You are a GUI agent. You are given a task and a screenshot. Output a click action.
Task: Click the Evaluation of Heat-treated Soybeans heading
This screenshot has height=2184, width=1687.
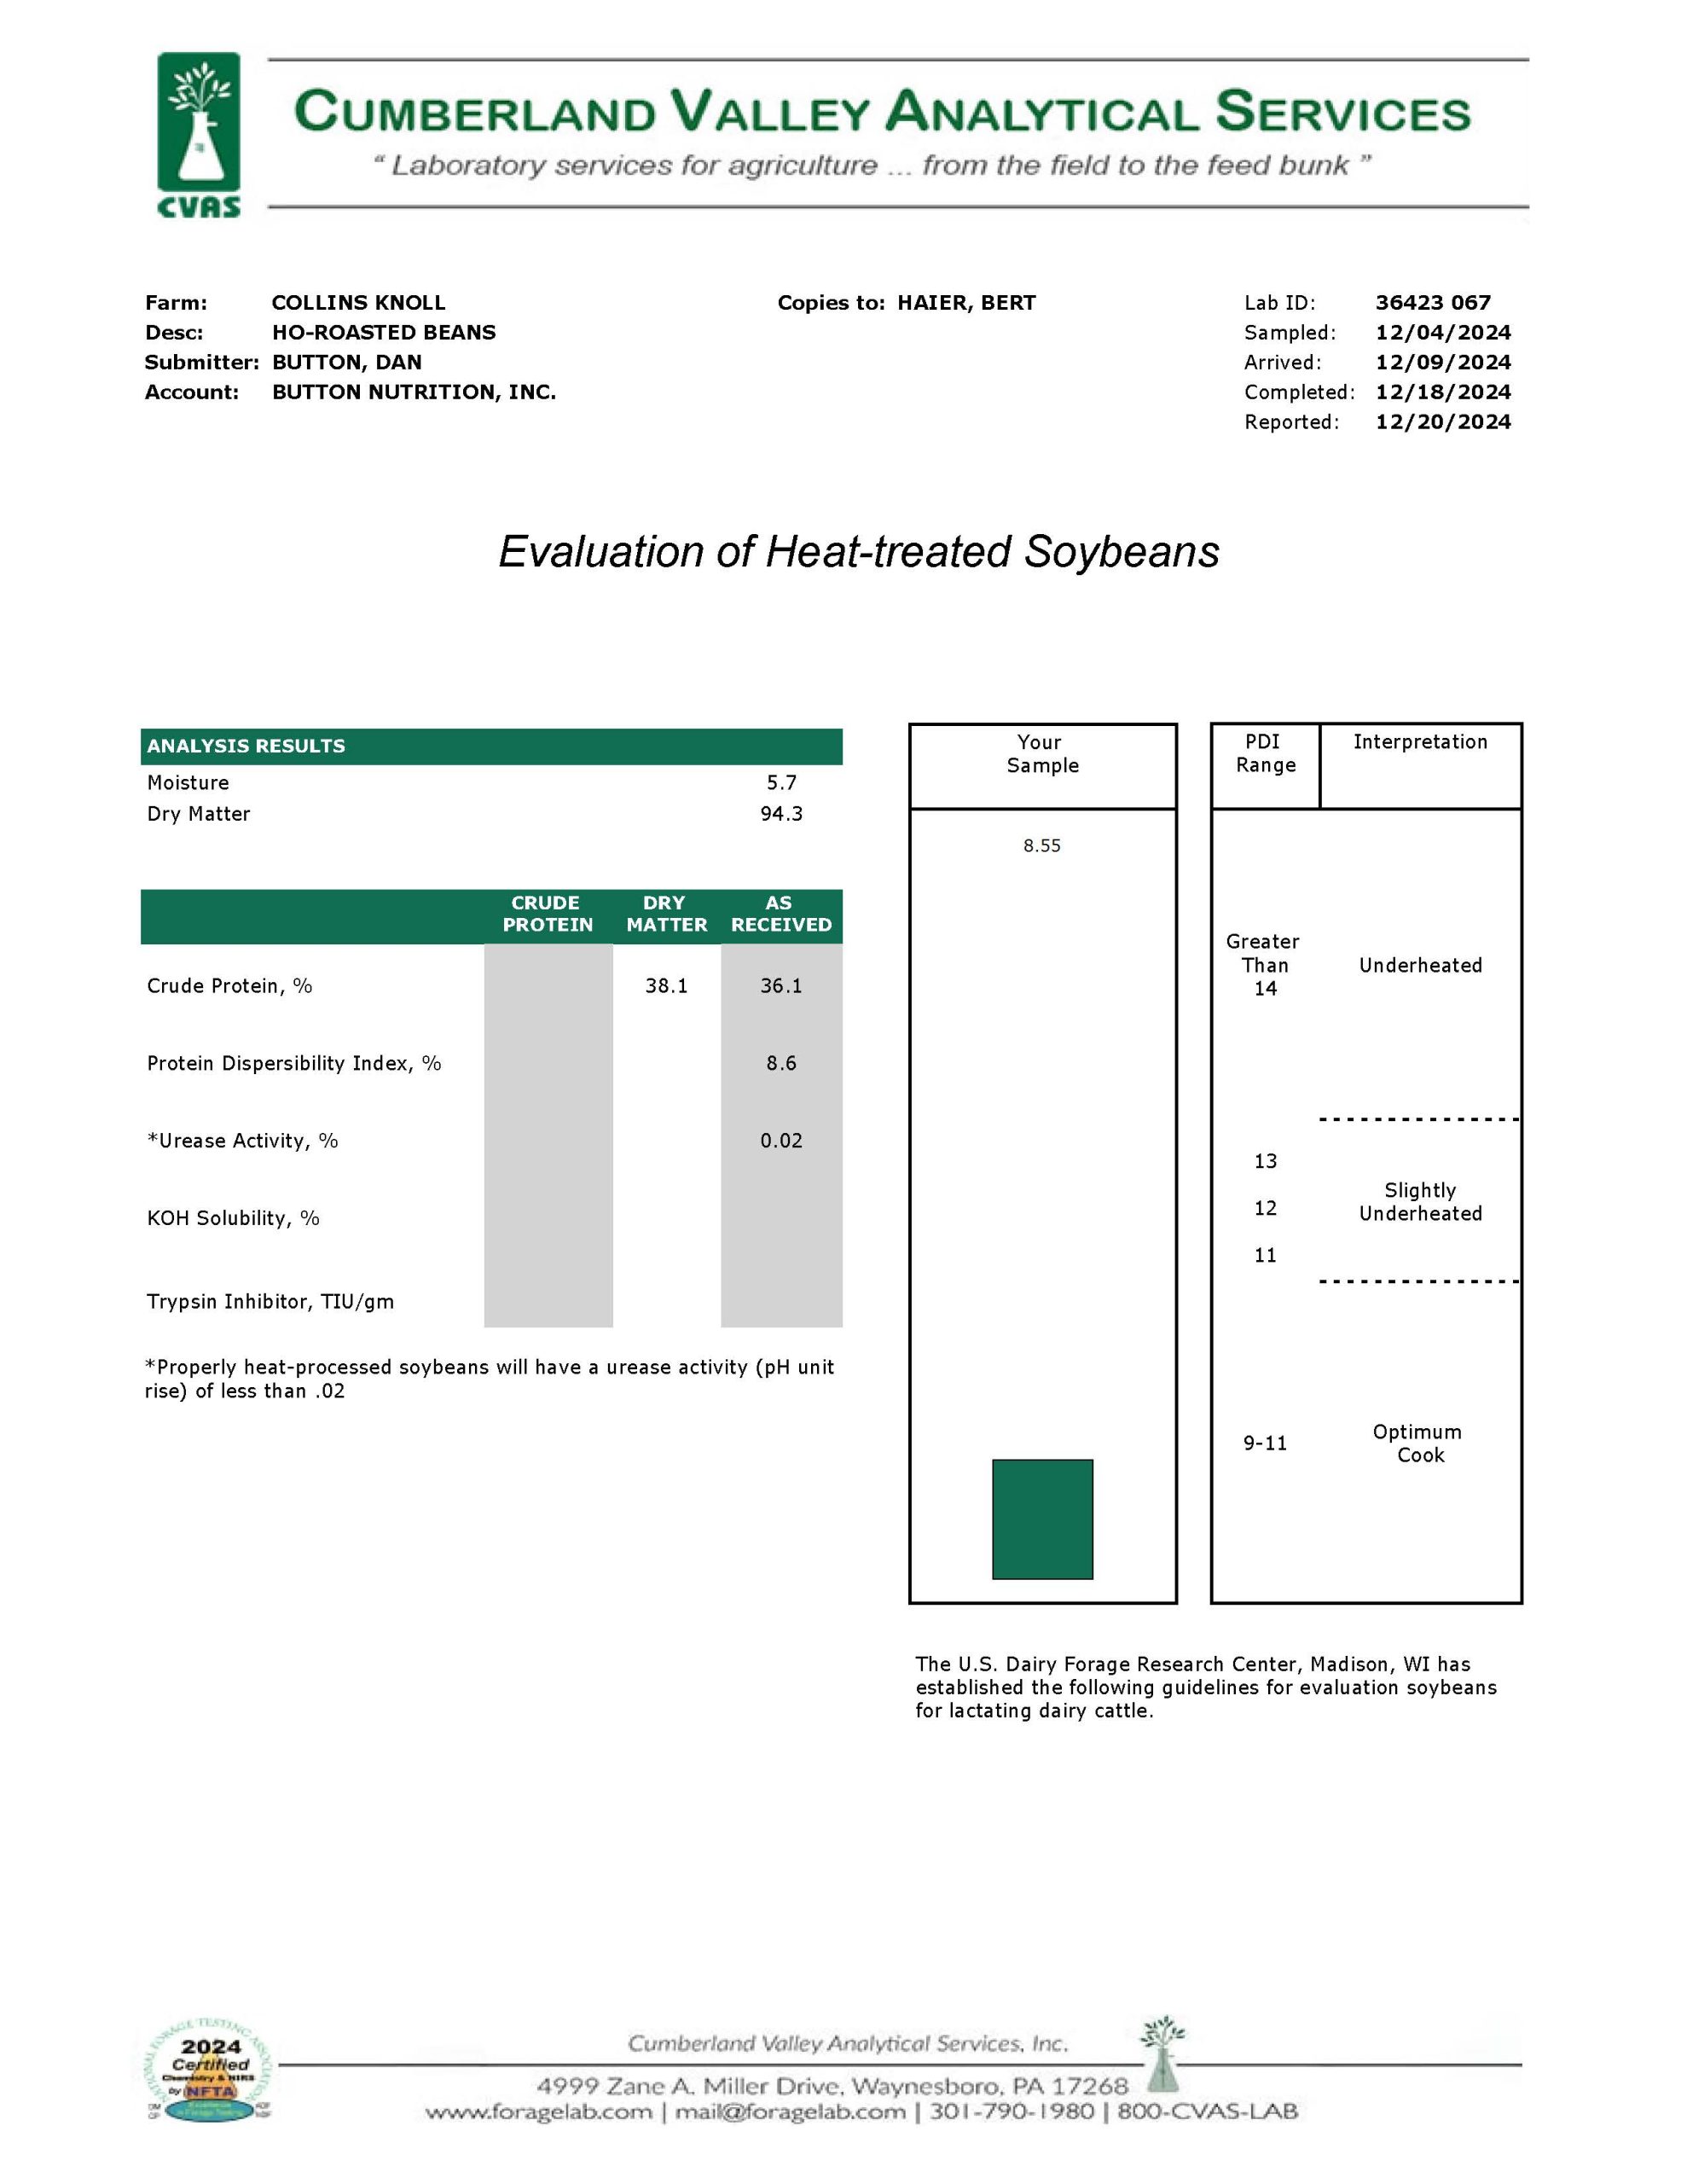tap(859, 552)
